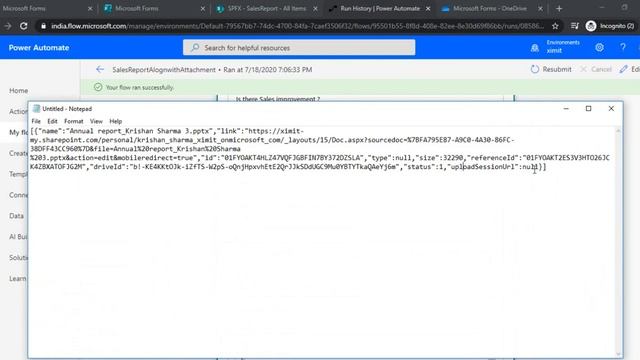Click the "uploadSessionUrl" text in Notepad
Viewport: 640px width, 360px height.
[483, 167]
